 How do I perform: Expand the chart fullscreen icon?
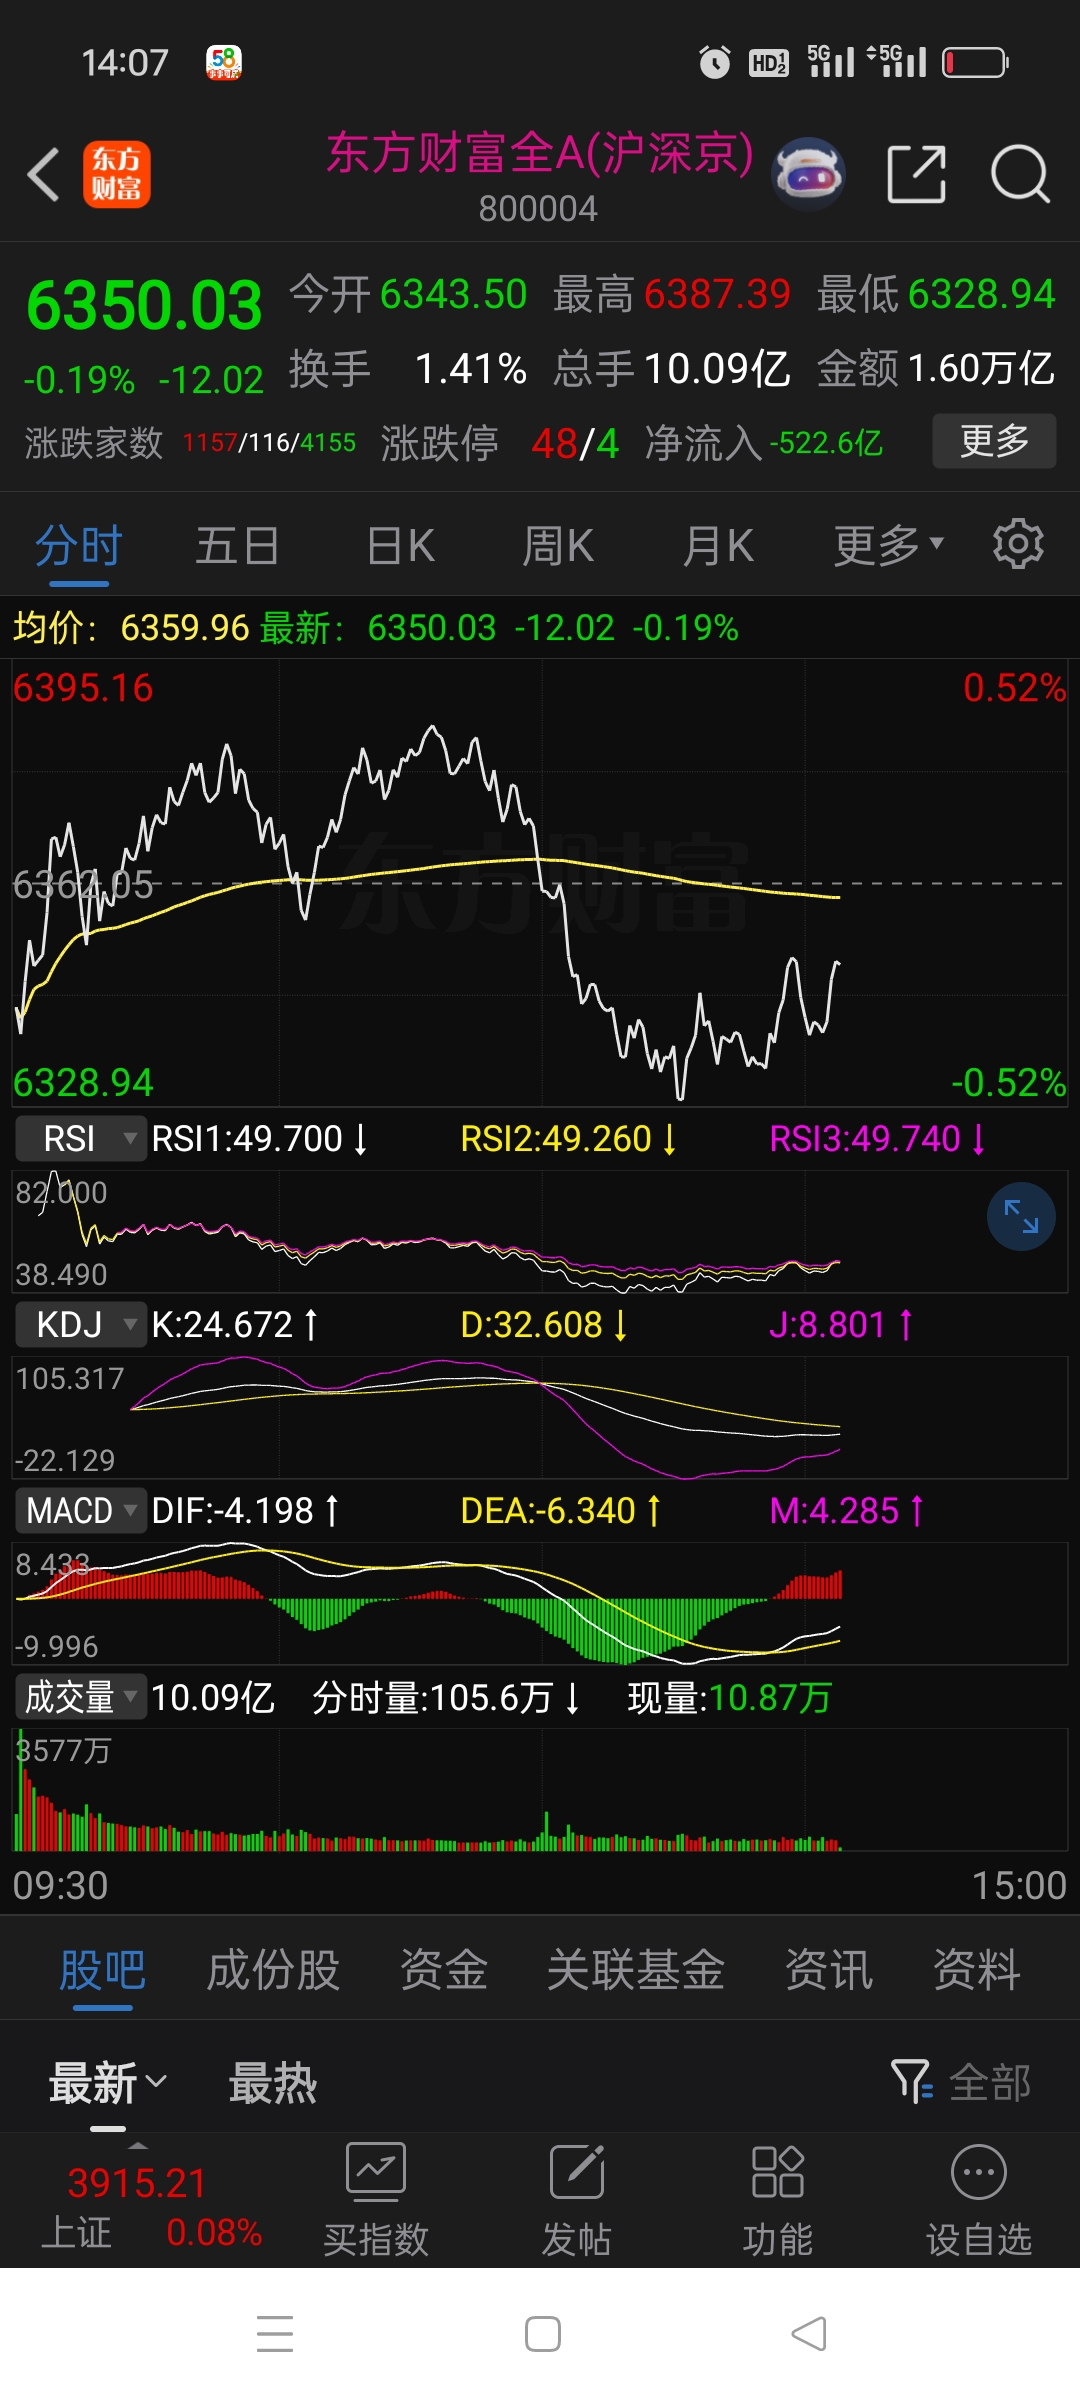(x=1021, y=1217)
